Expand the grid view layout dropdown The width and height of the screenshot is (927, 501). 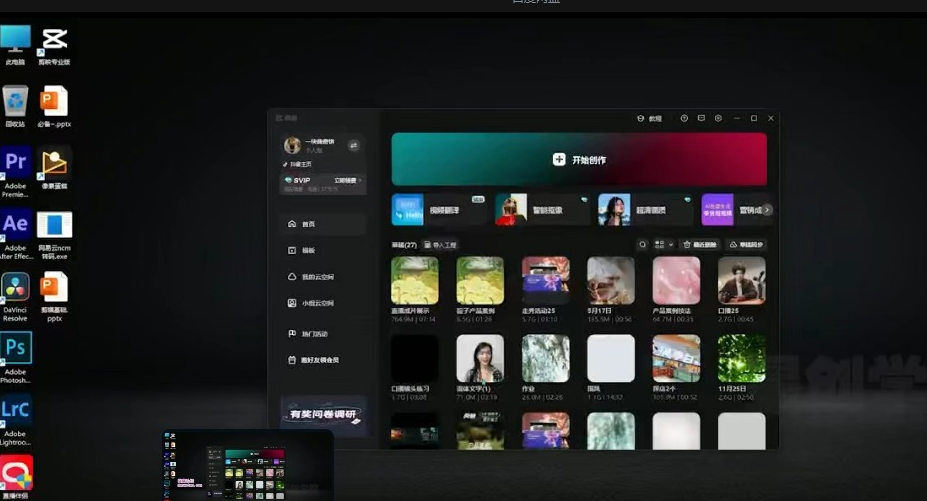point(663,244)
